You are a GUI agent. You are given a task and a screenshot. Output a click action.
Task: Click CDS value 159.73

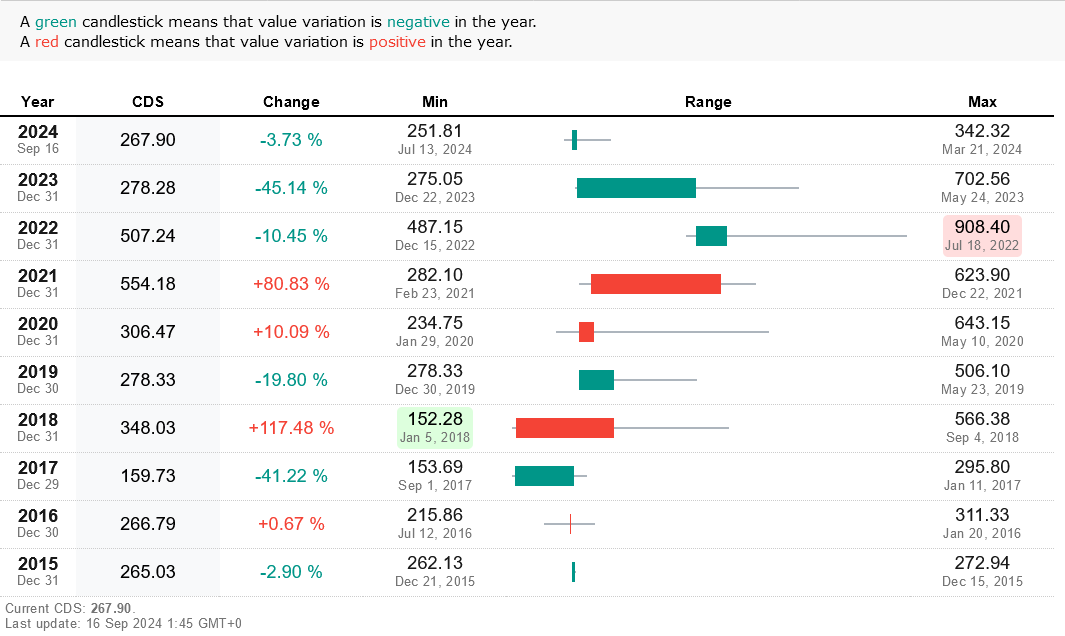(x=148, y=476)
